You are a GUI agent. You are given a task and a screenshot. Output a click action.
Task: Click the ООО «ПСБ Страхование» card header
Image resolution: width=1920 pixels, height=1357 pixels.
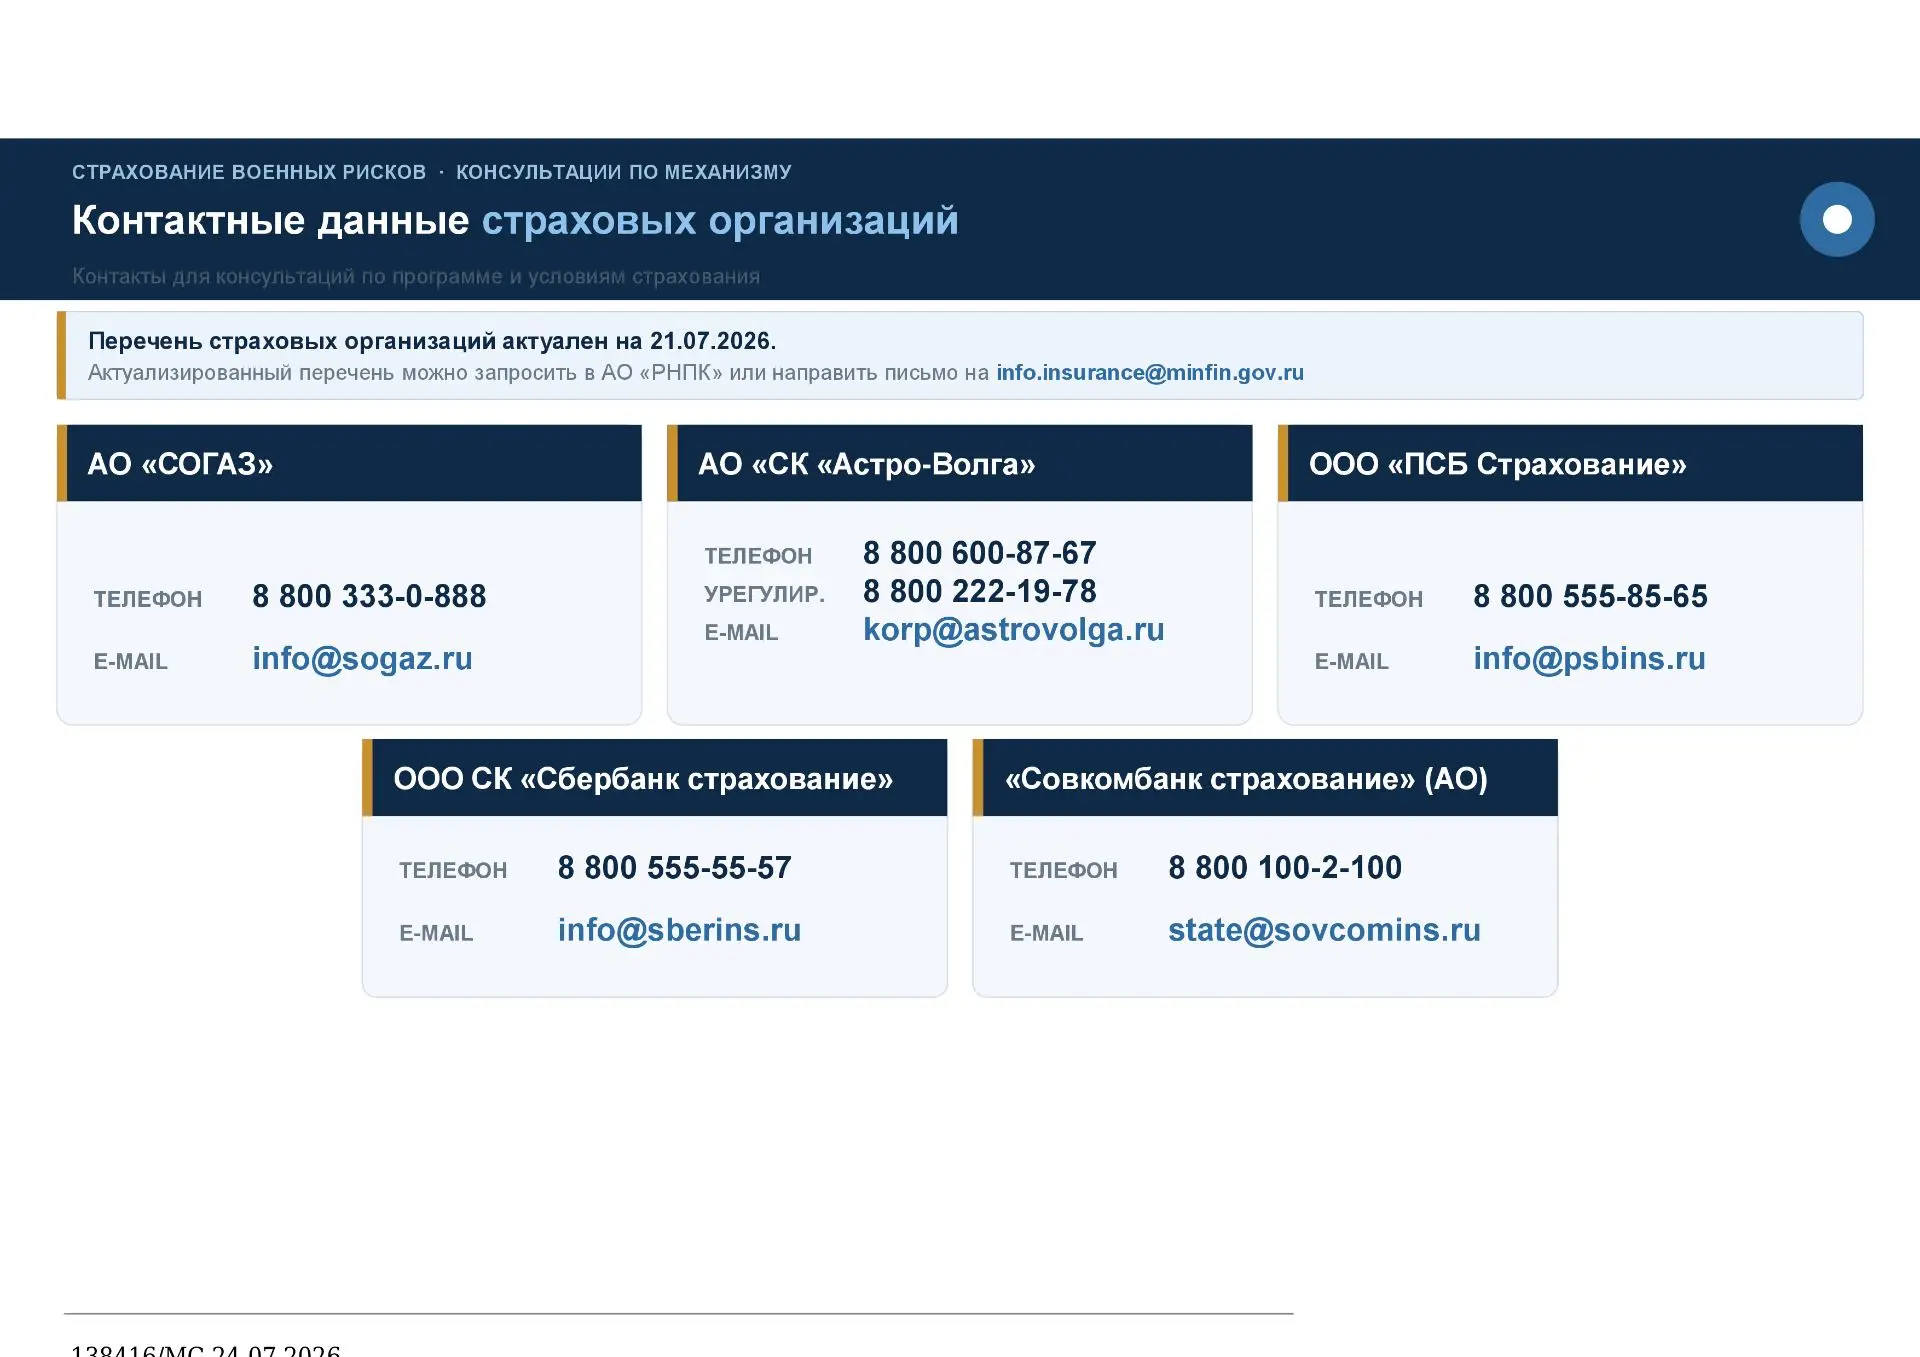[1570, 463]
